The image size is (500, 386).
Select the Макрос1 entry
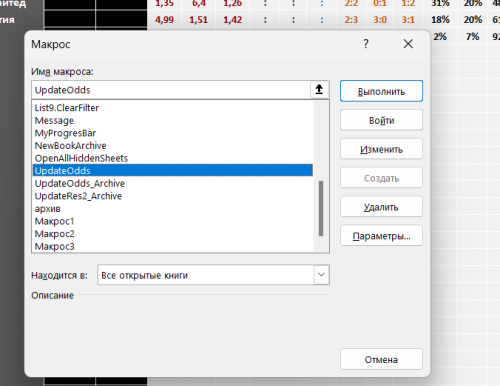[x=173, y=221]
